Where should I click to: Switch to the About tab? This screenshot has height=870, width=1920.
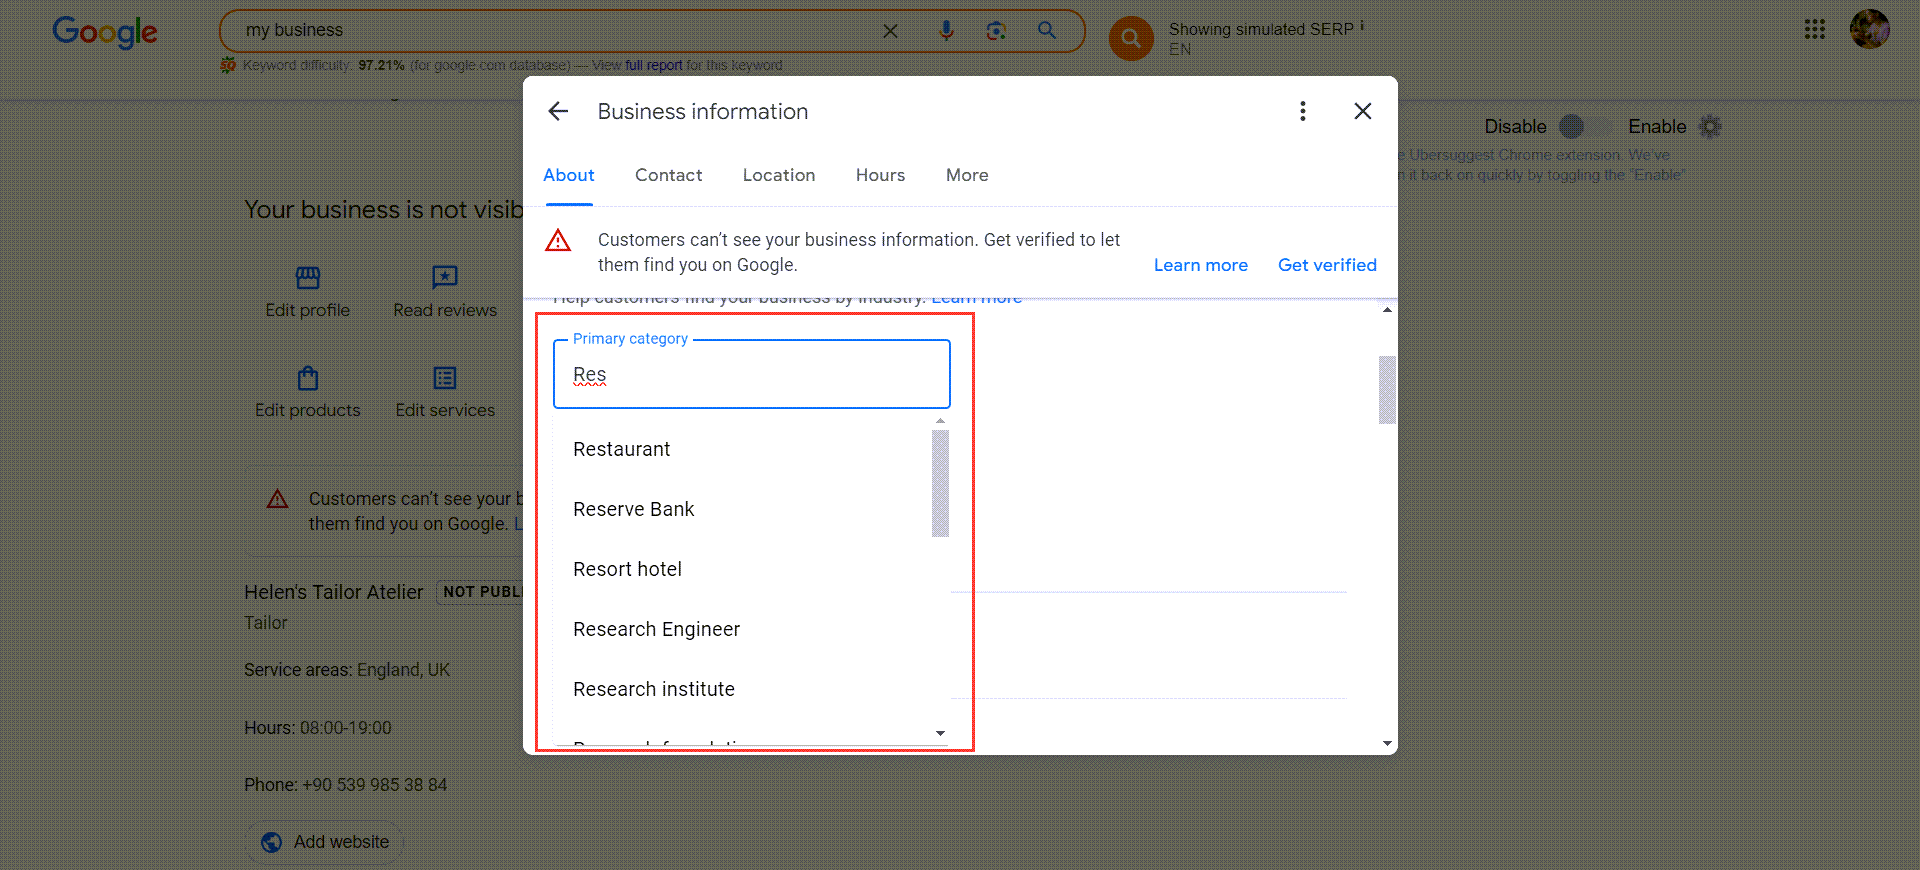click(x=568, y=175)
